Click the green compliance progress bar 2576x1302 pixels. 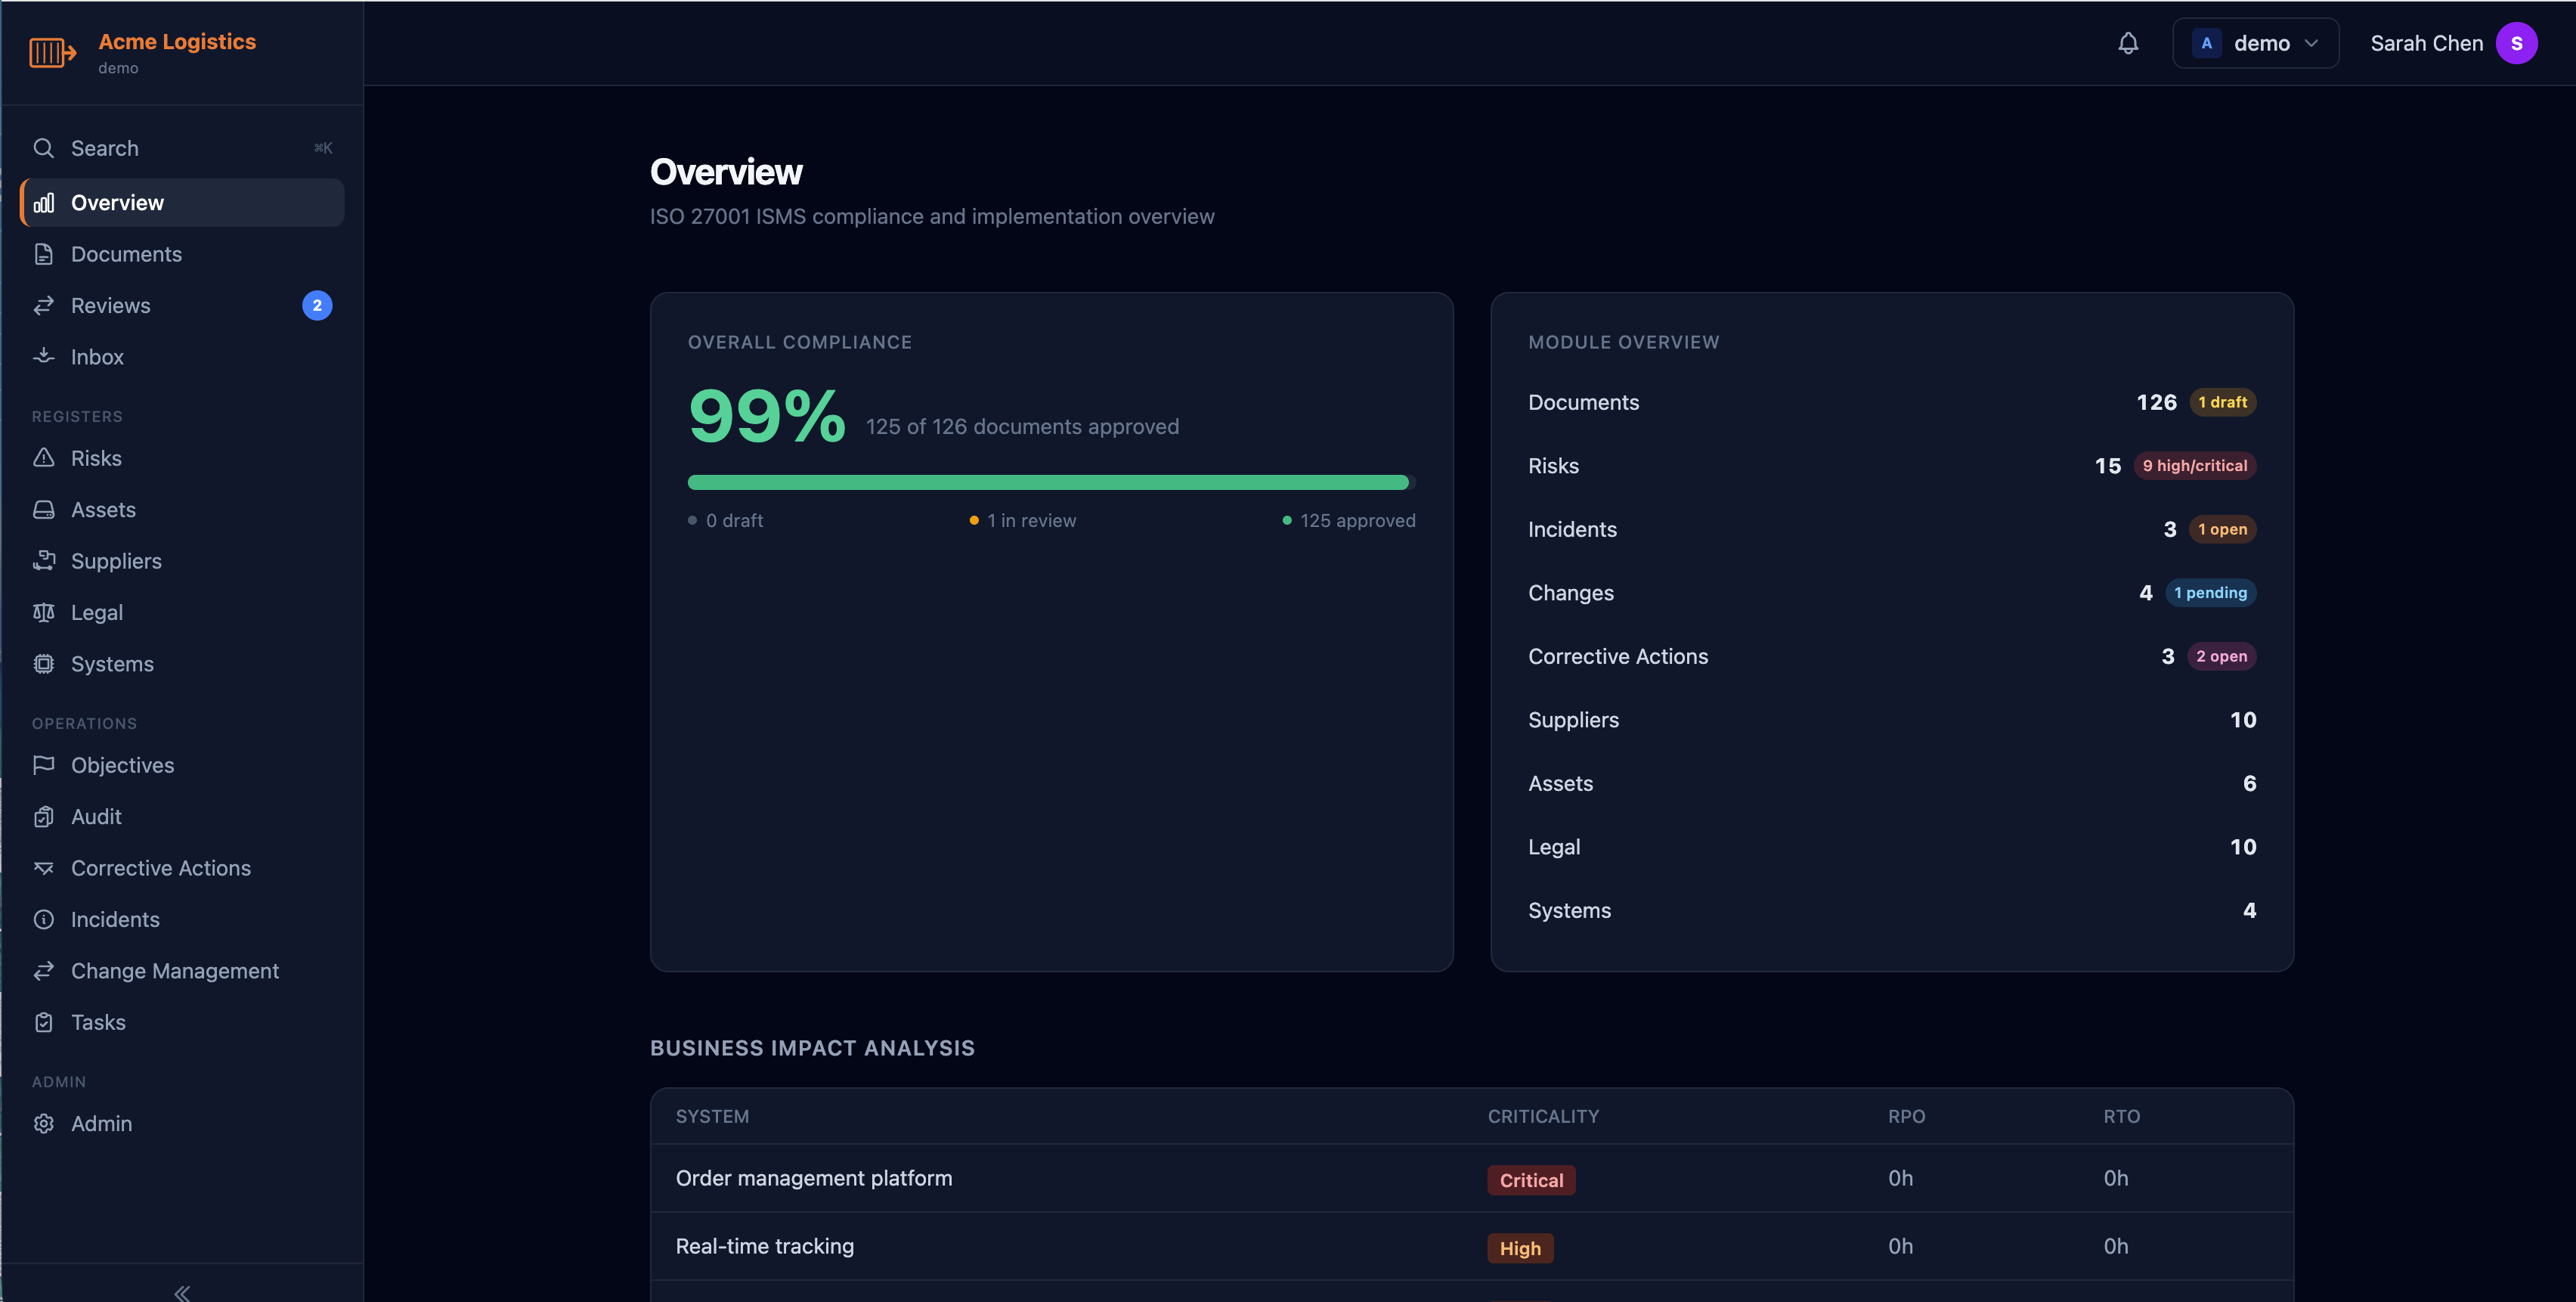1051,482
